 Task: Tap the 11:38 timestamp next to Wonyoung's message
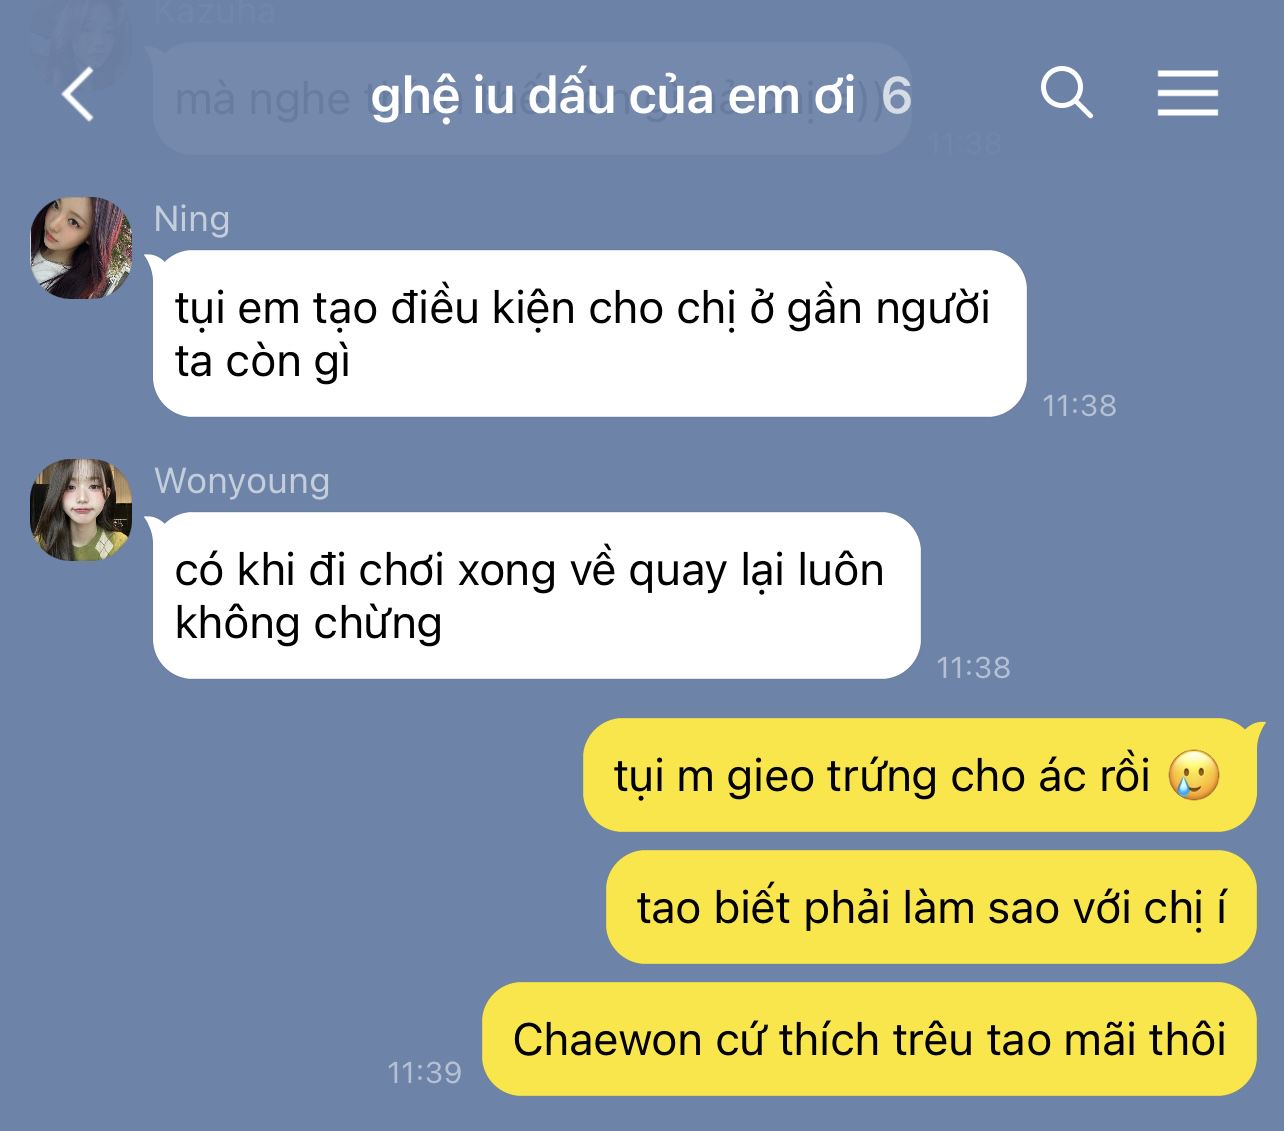974,667
